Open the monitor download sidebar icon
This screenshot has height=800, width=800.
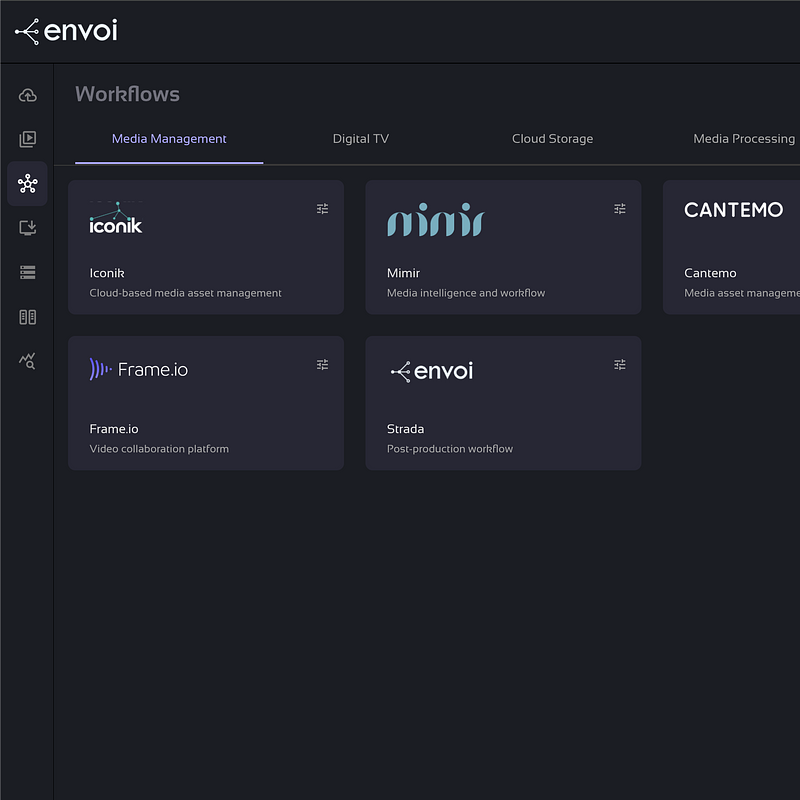tap(27, 228)
